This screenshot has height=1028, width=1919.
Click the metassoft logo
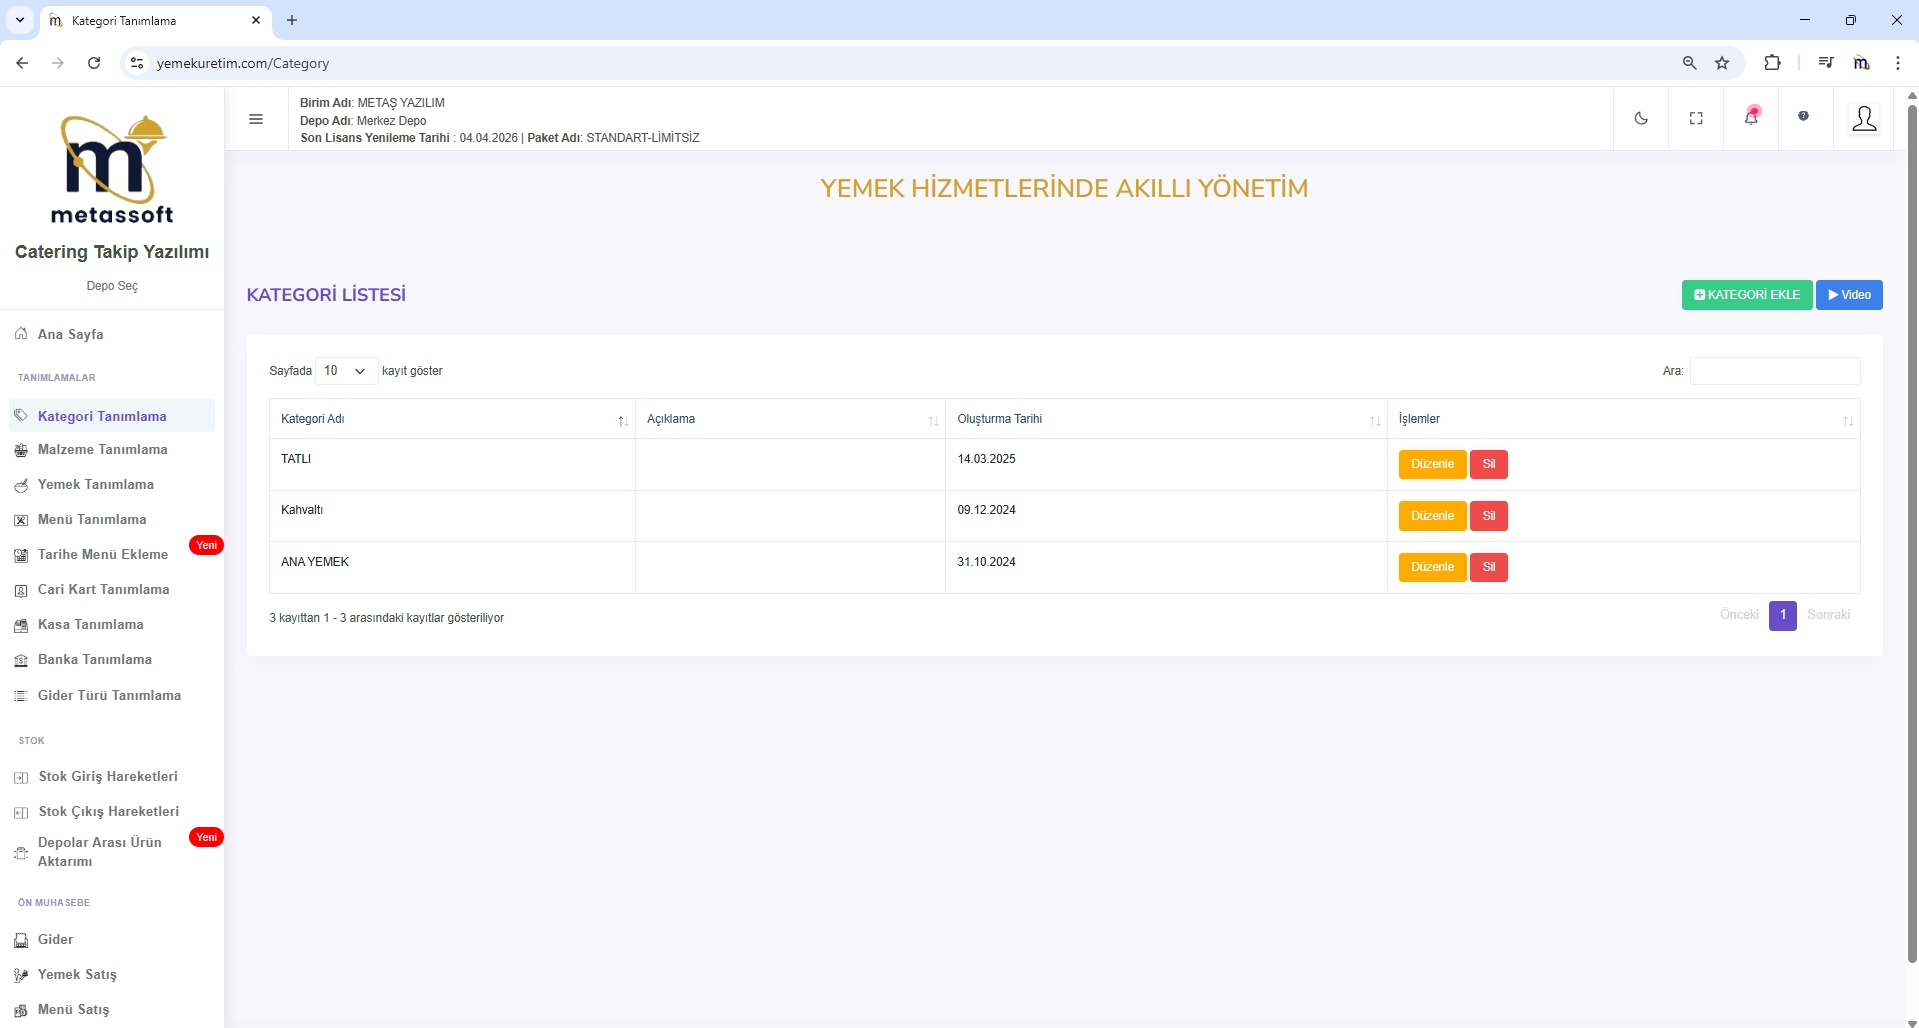point(112,169)
